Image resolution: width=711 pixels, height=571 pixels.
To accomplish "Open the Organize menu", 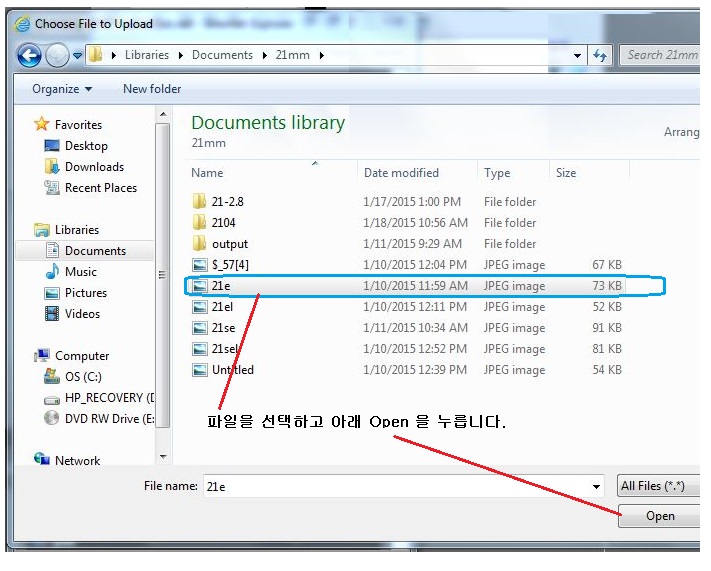I will pyautogui.click(x=62, y=89).
